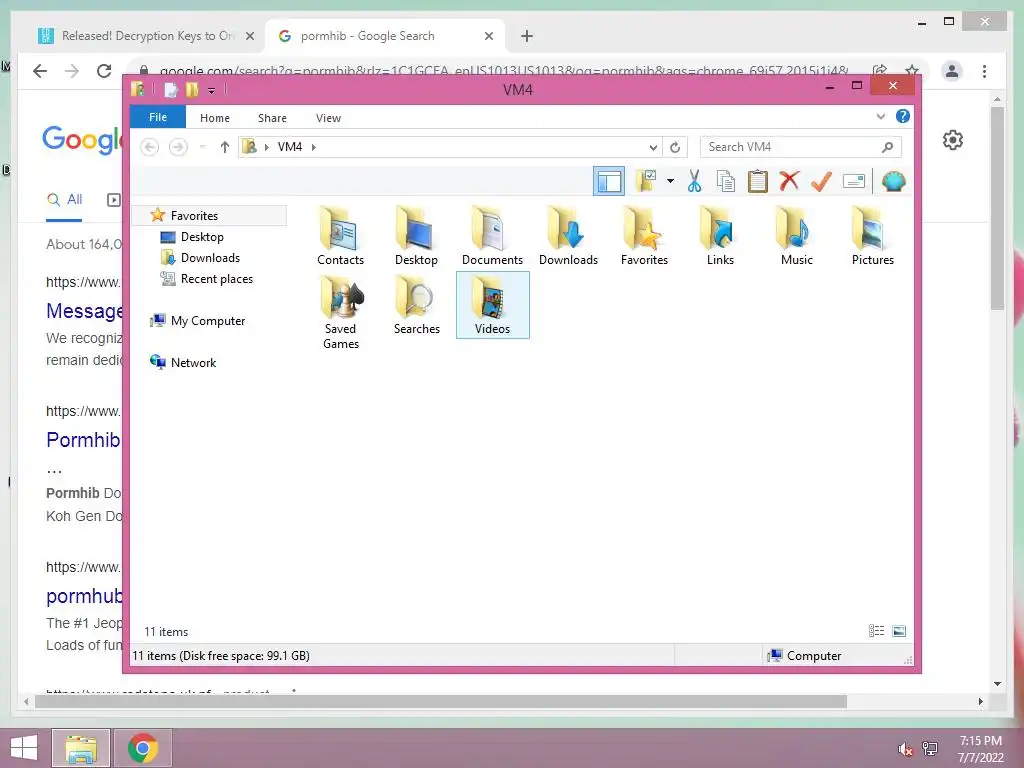1024x768 pixels.
Task: Switch to details view in status bar
Action: tap(876, 631)
